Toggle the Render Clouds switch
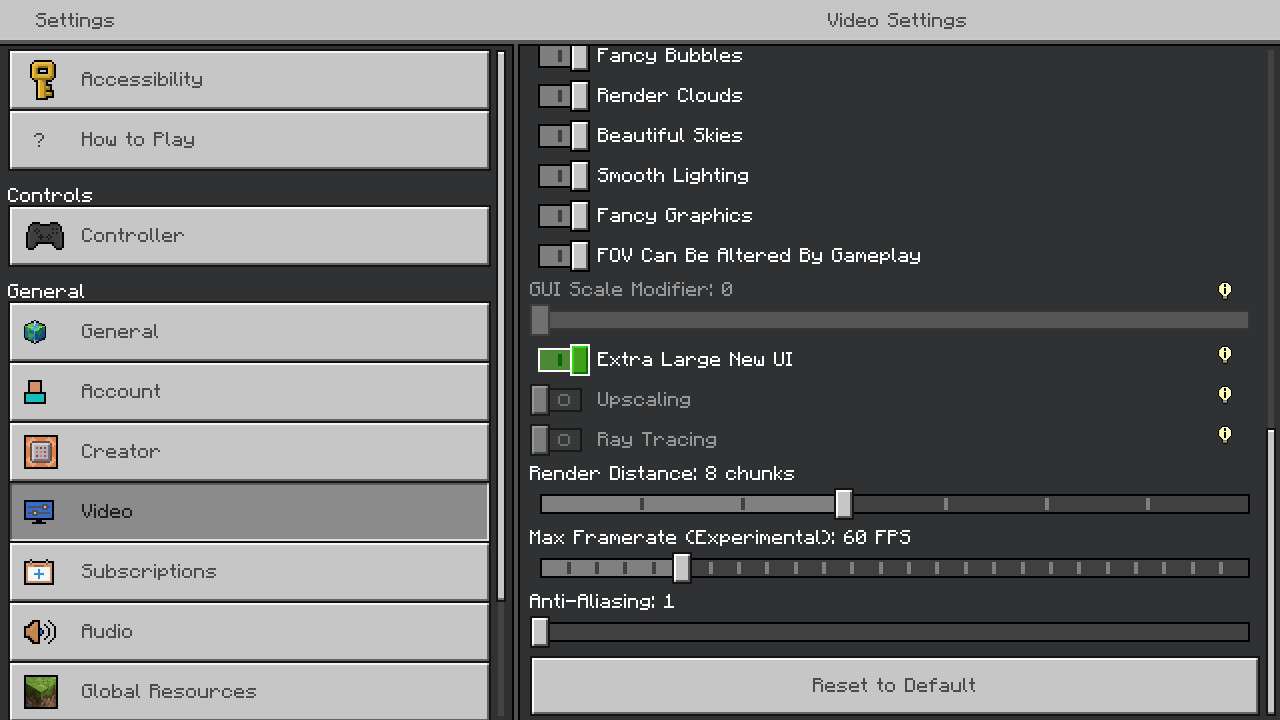The image size is (1280, 720). [563, 96]
